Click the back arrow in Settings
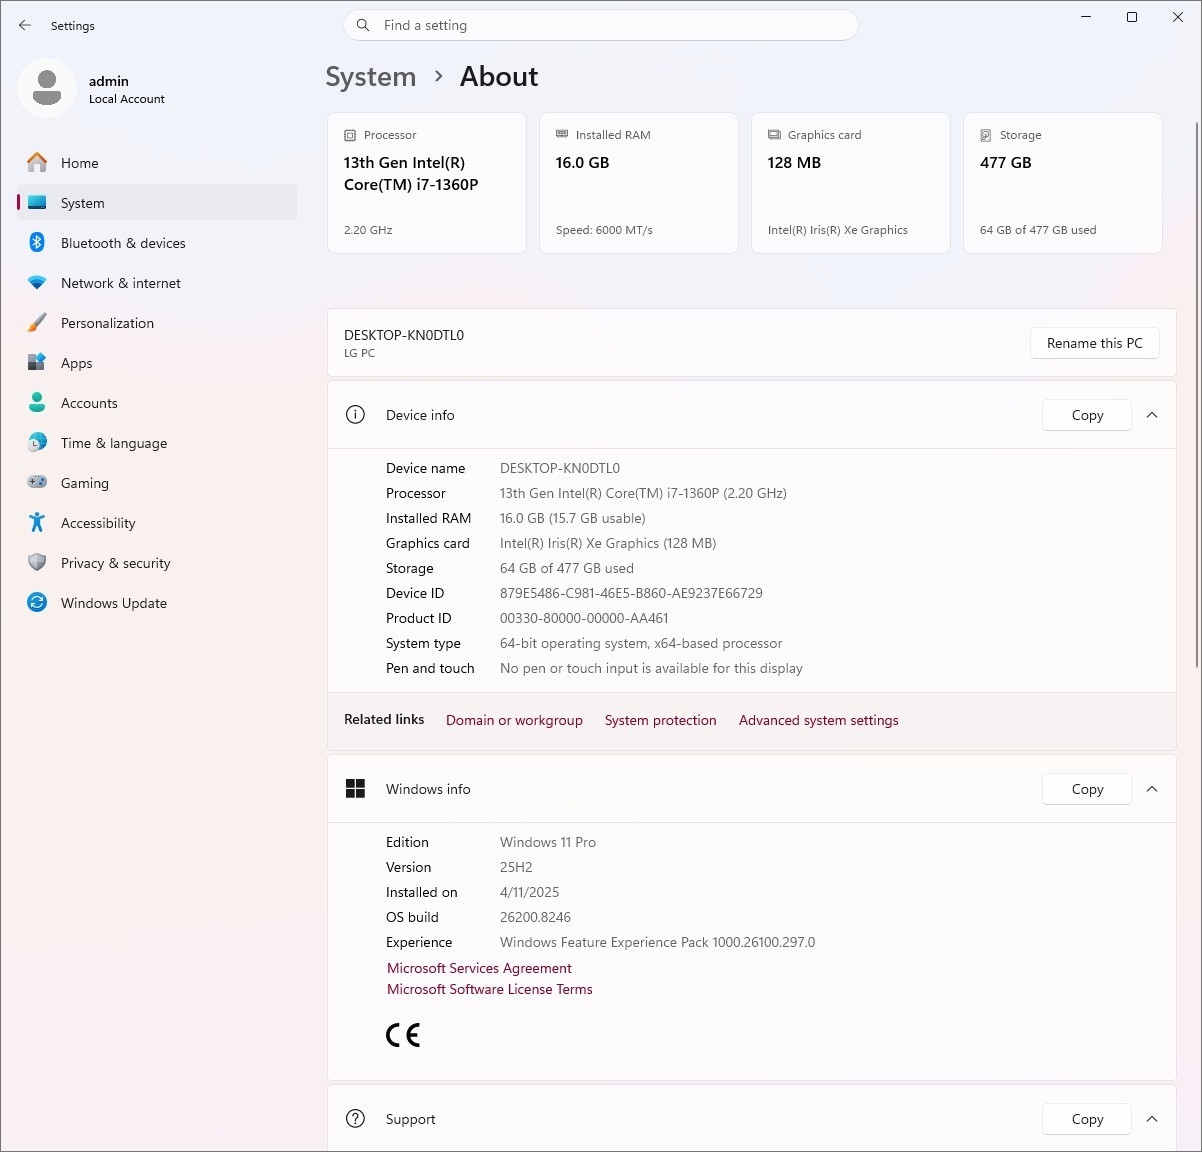Screen dimensions: 1202x1152 point(25,25)
